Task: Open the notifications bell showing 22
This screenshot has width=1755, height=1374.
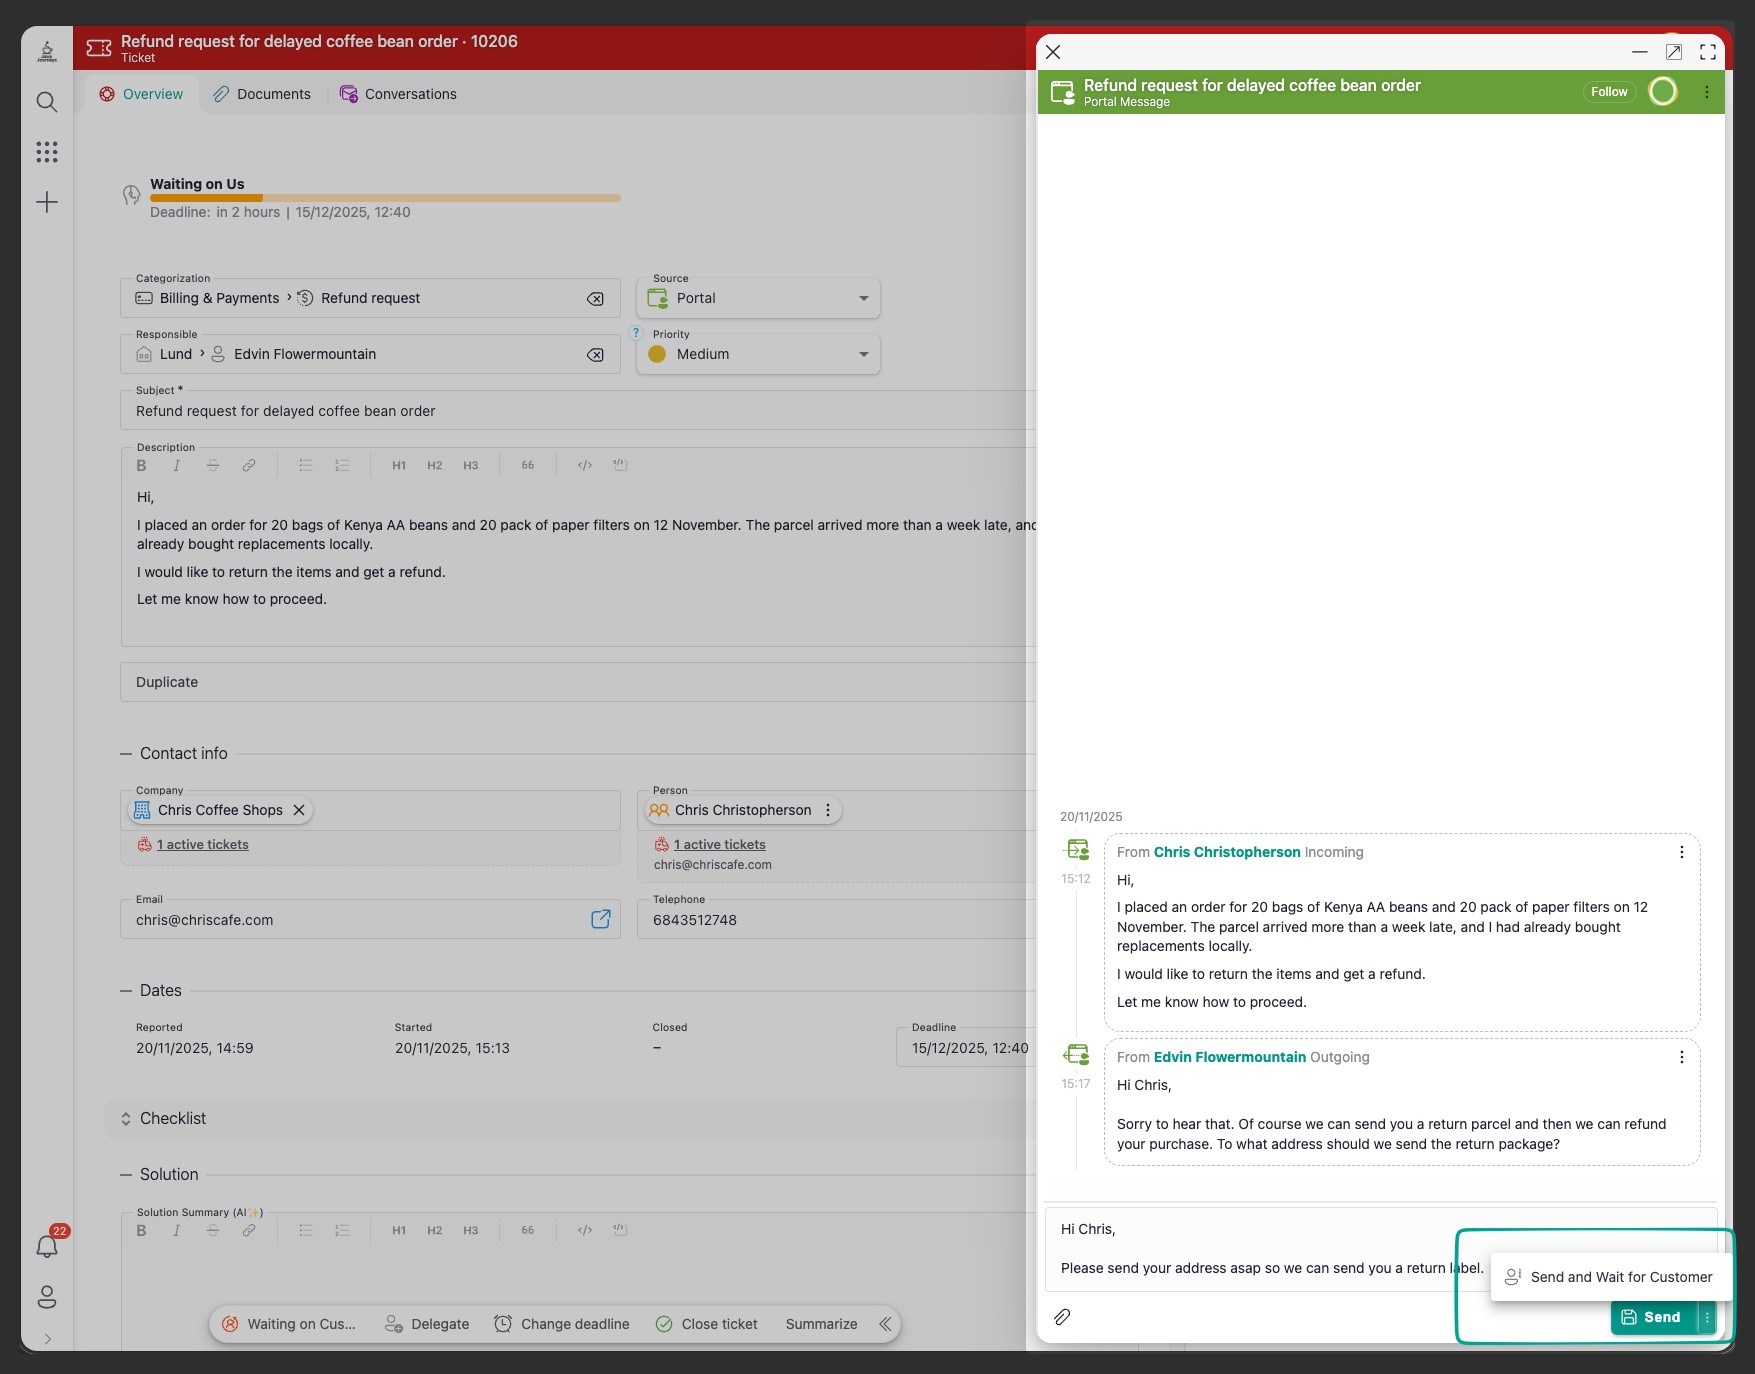Action: pos(47,1245)
